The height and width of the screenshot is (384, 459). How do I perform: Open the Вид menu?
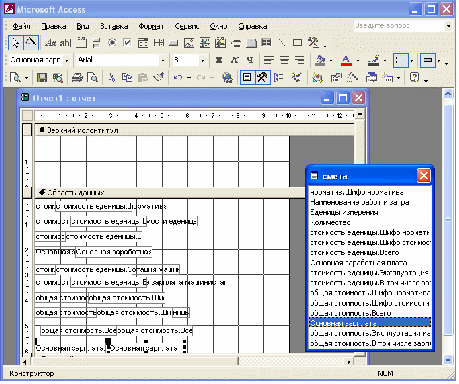click(x=83, y=26)
